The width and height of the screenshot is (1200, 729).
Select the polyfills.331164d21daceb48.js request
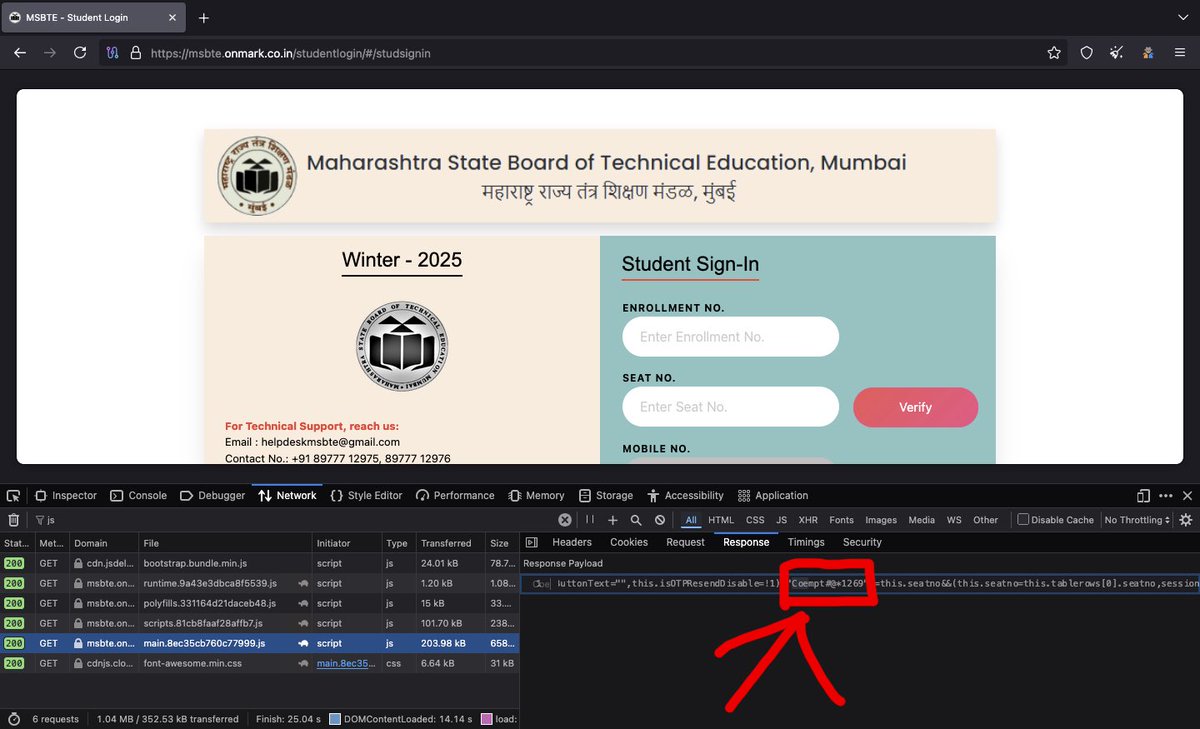pyautogui.click(x=259, y=603)
